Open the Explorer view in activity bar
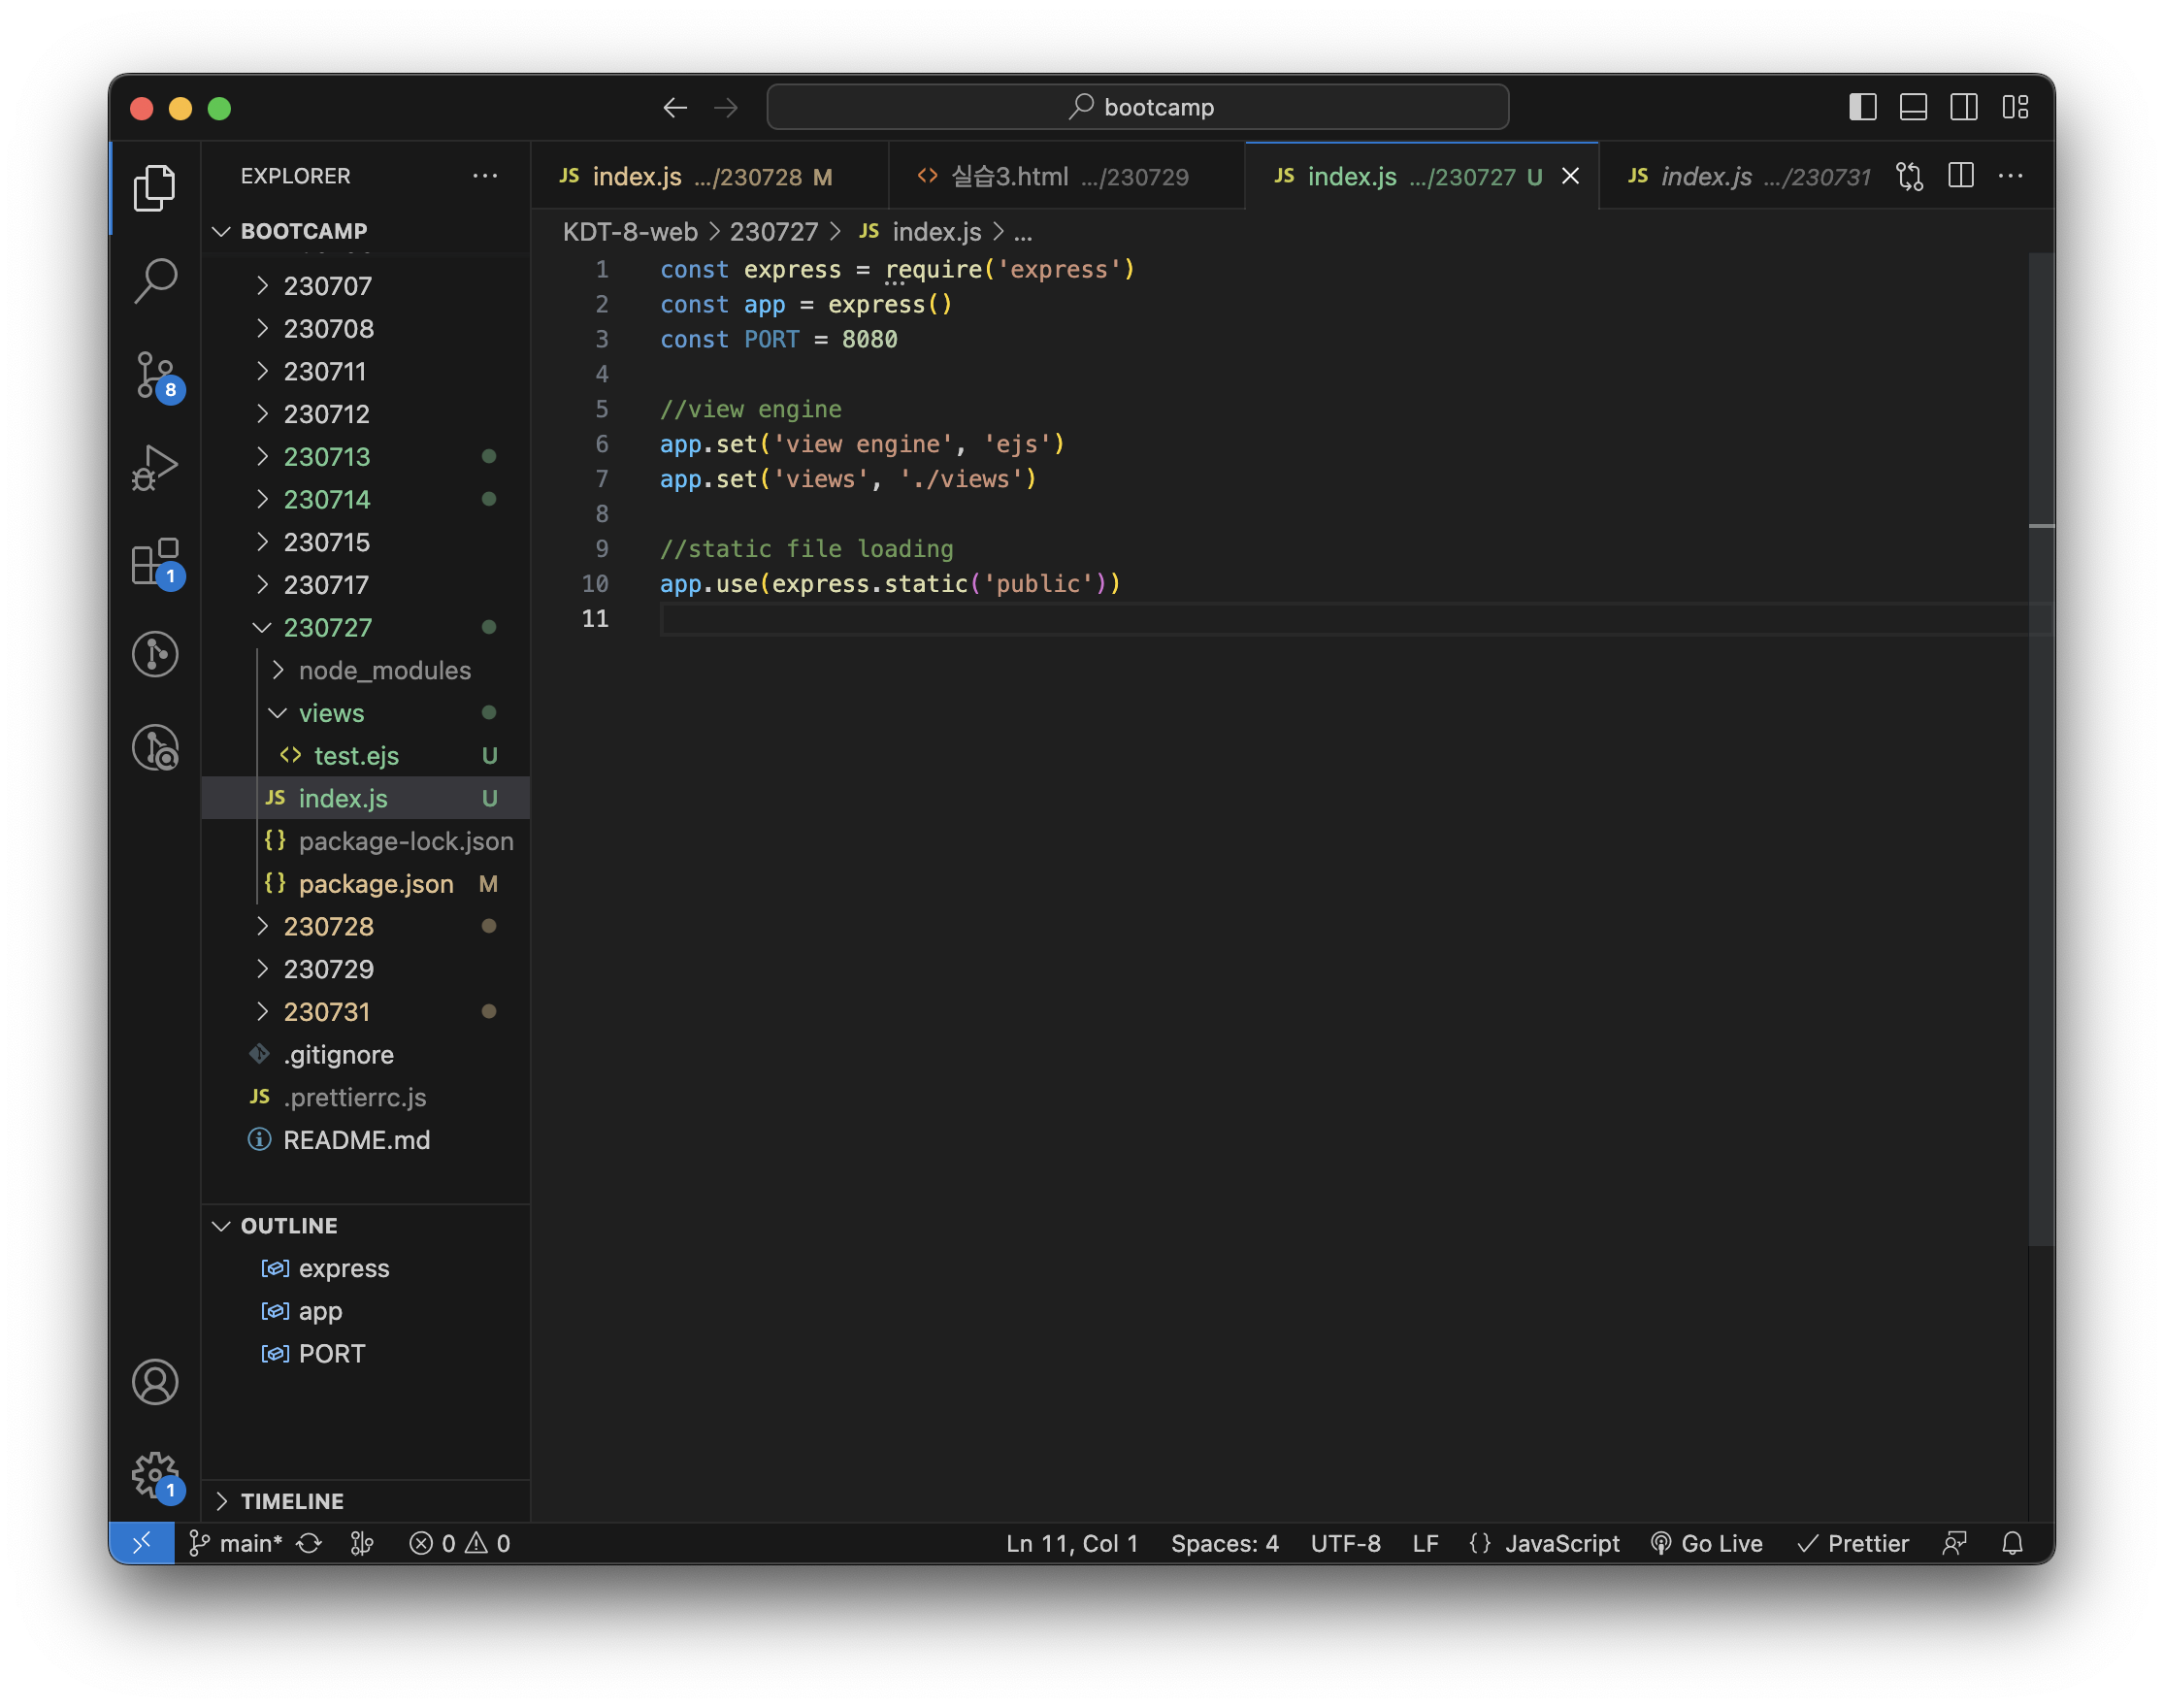The width and height of the screenshot is (2164, 1708). [155, 187]
